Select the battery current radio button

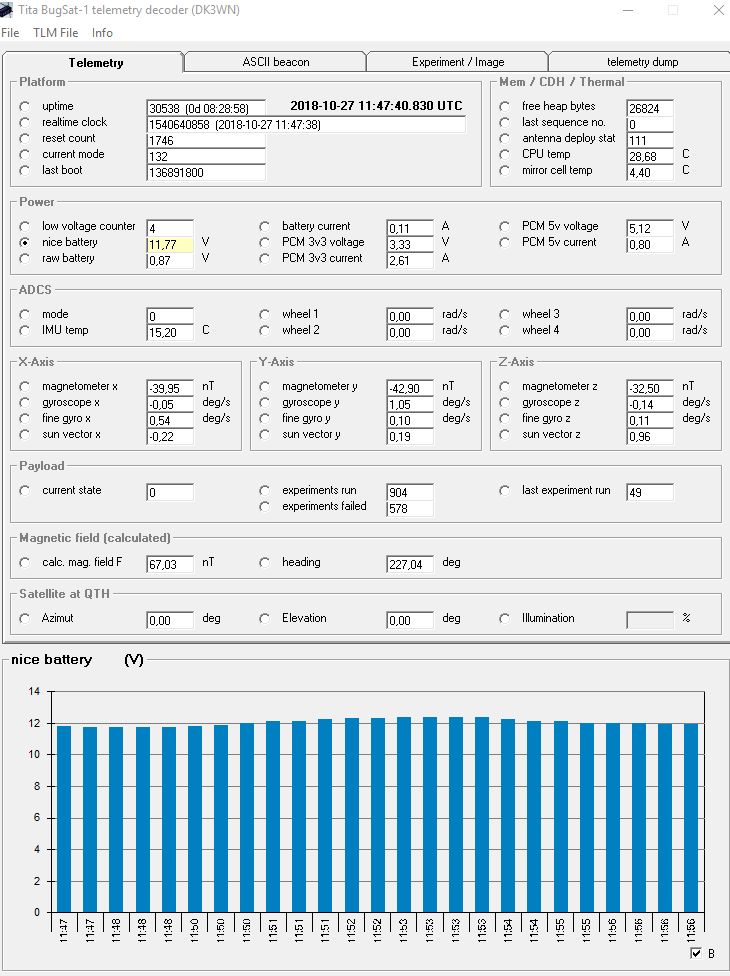pos(265,227)
